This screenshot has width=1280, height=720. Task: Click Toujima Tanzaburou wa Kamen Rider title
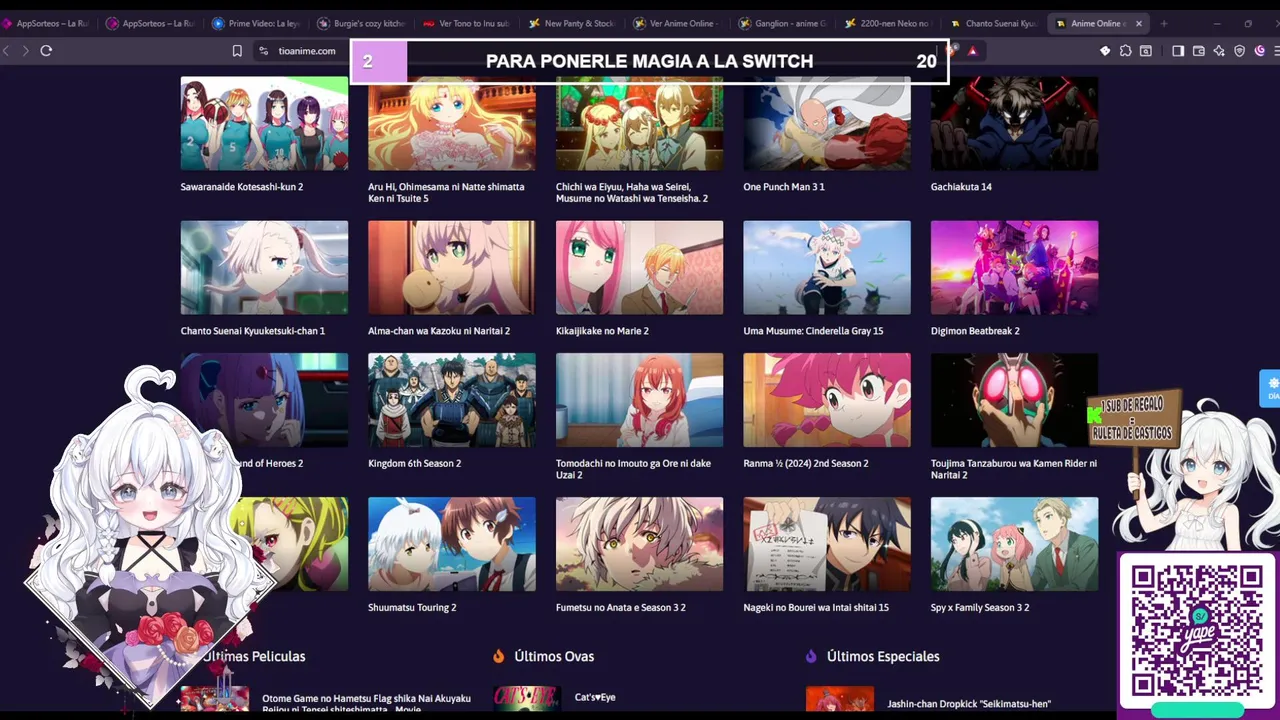pyautogui.click(x=1014, y=469)
